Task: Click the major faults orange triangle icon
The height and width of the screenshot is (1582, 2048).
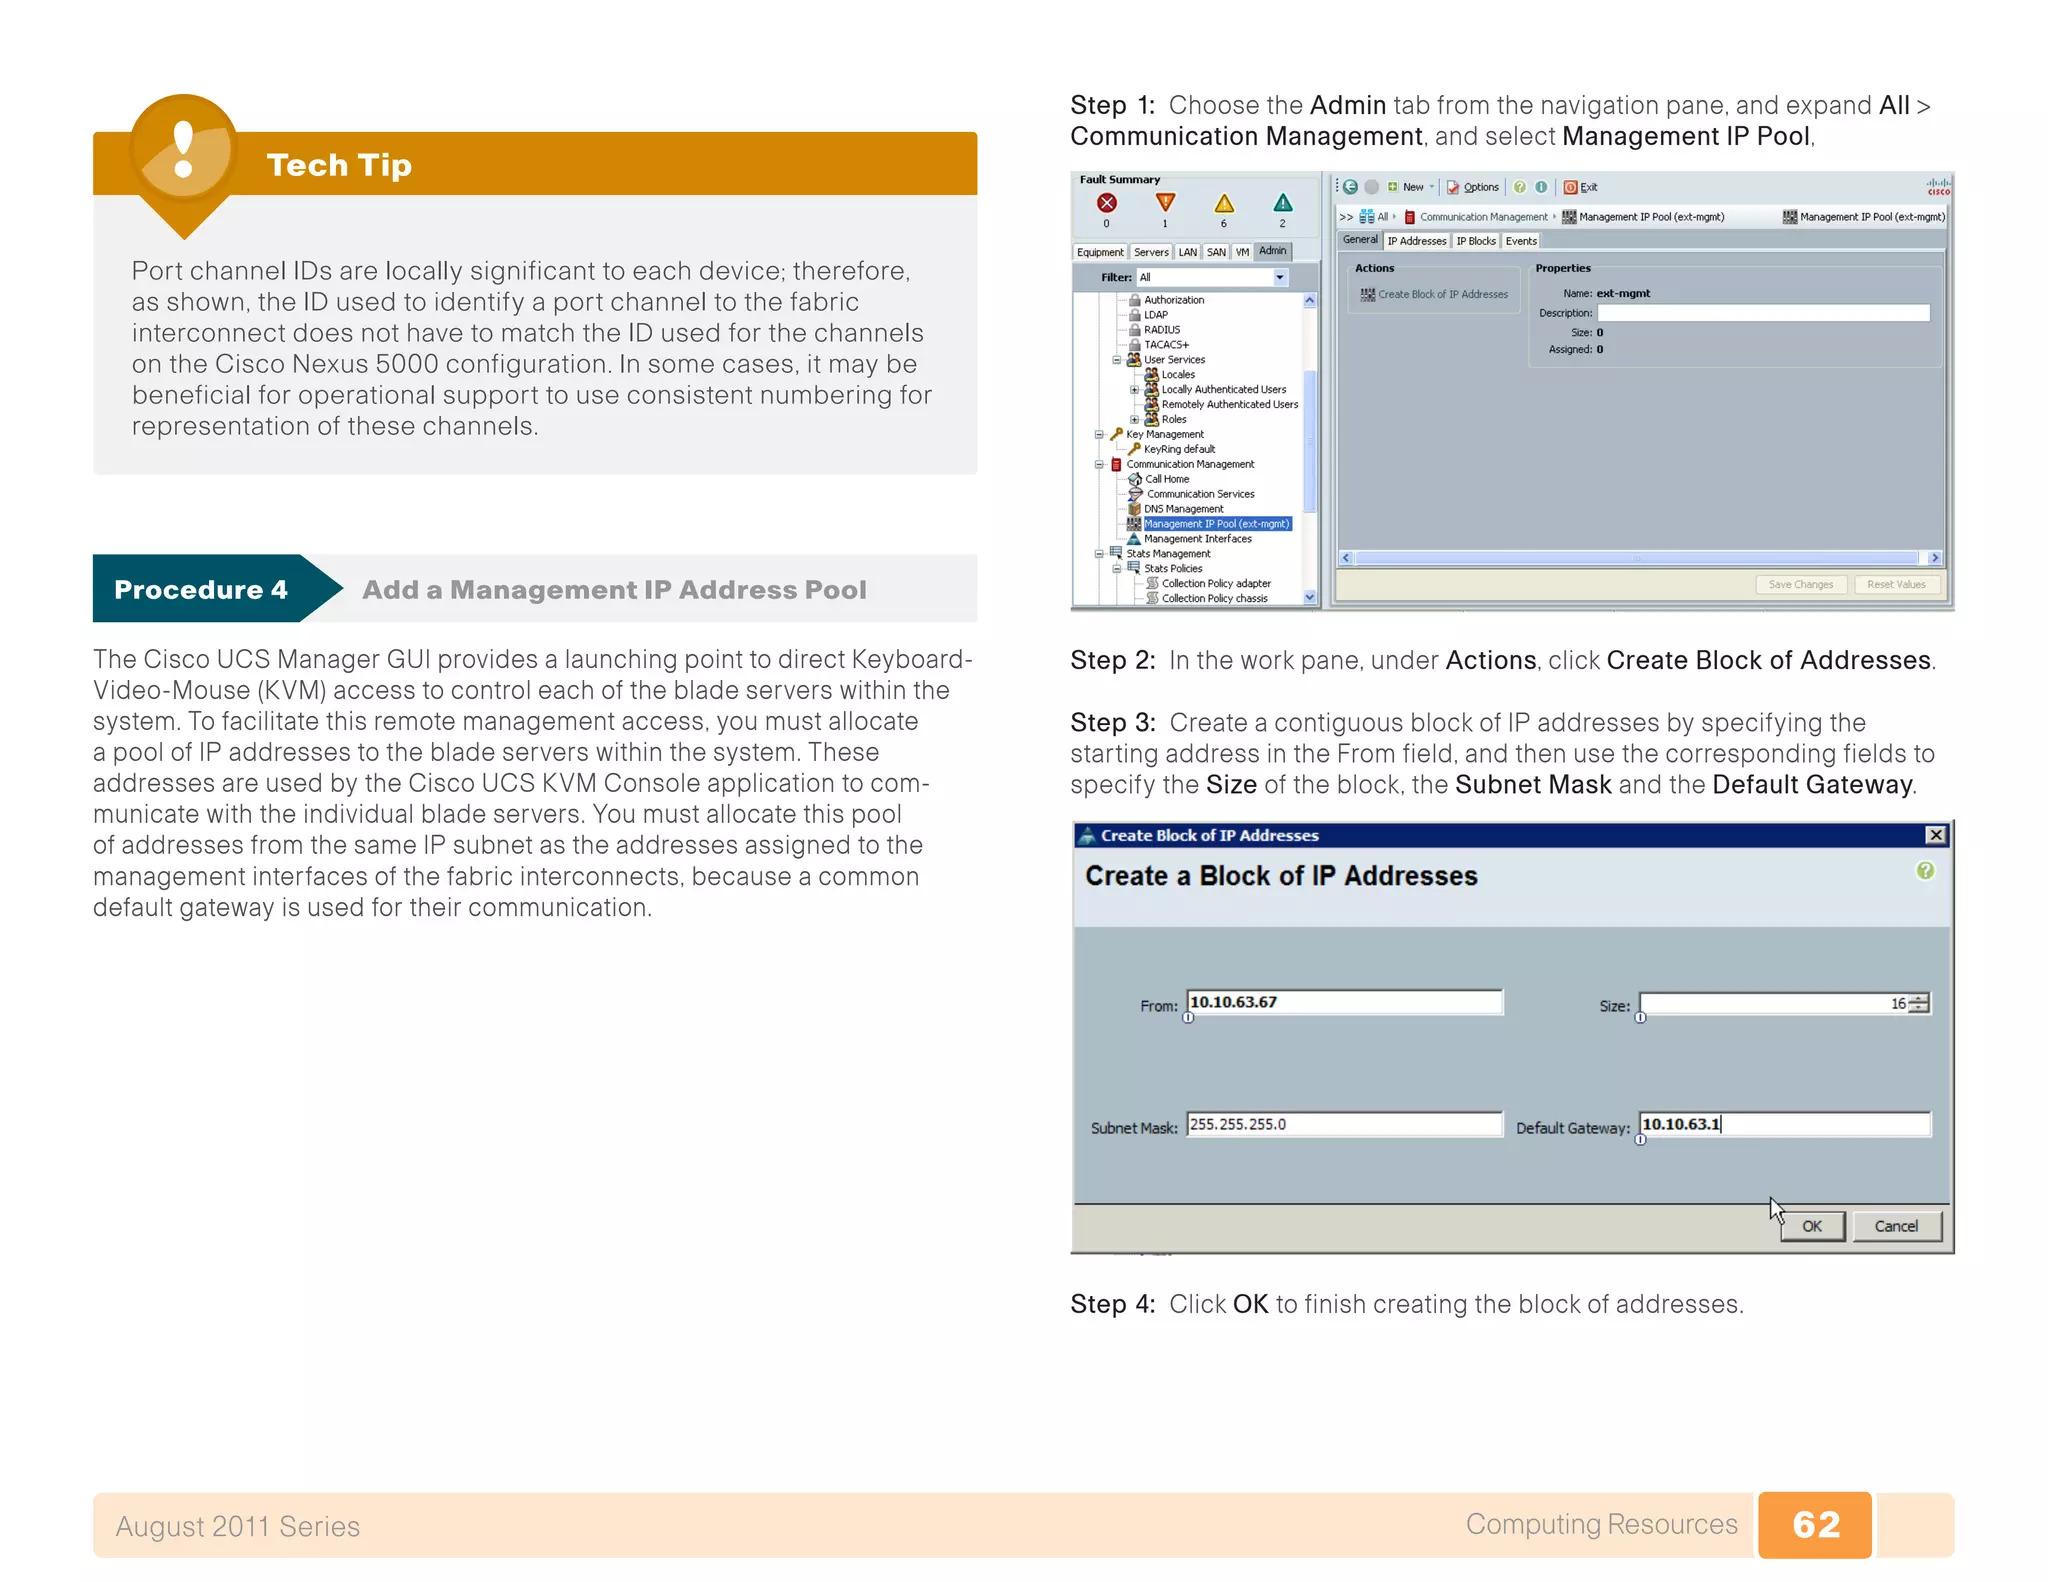Action: 1165,202
